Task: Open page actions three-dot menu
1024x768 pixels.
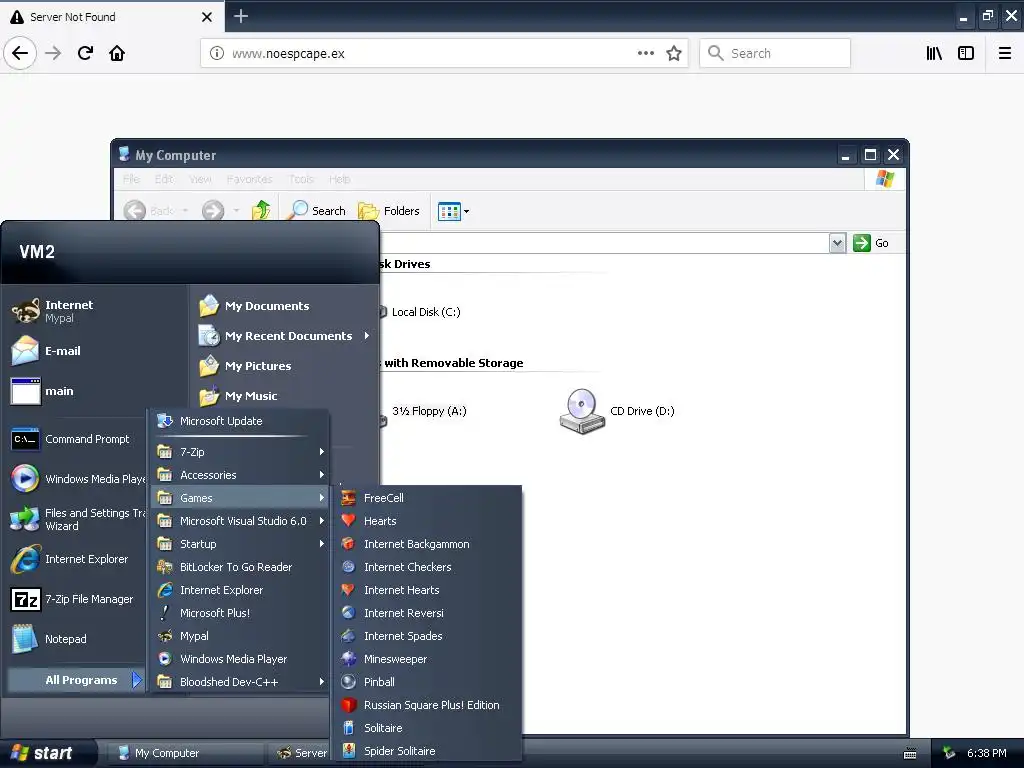Action: 646,54
